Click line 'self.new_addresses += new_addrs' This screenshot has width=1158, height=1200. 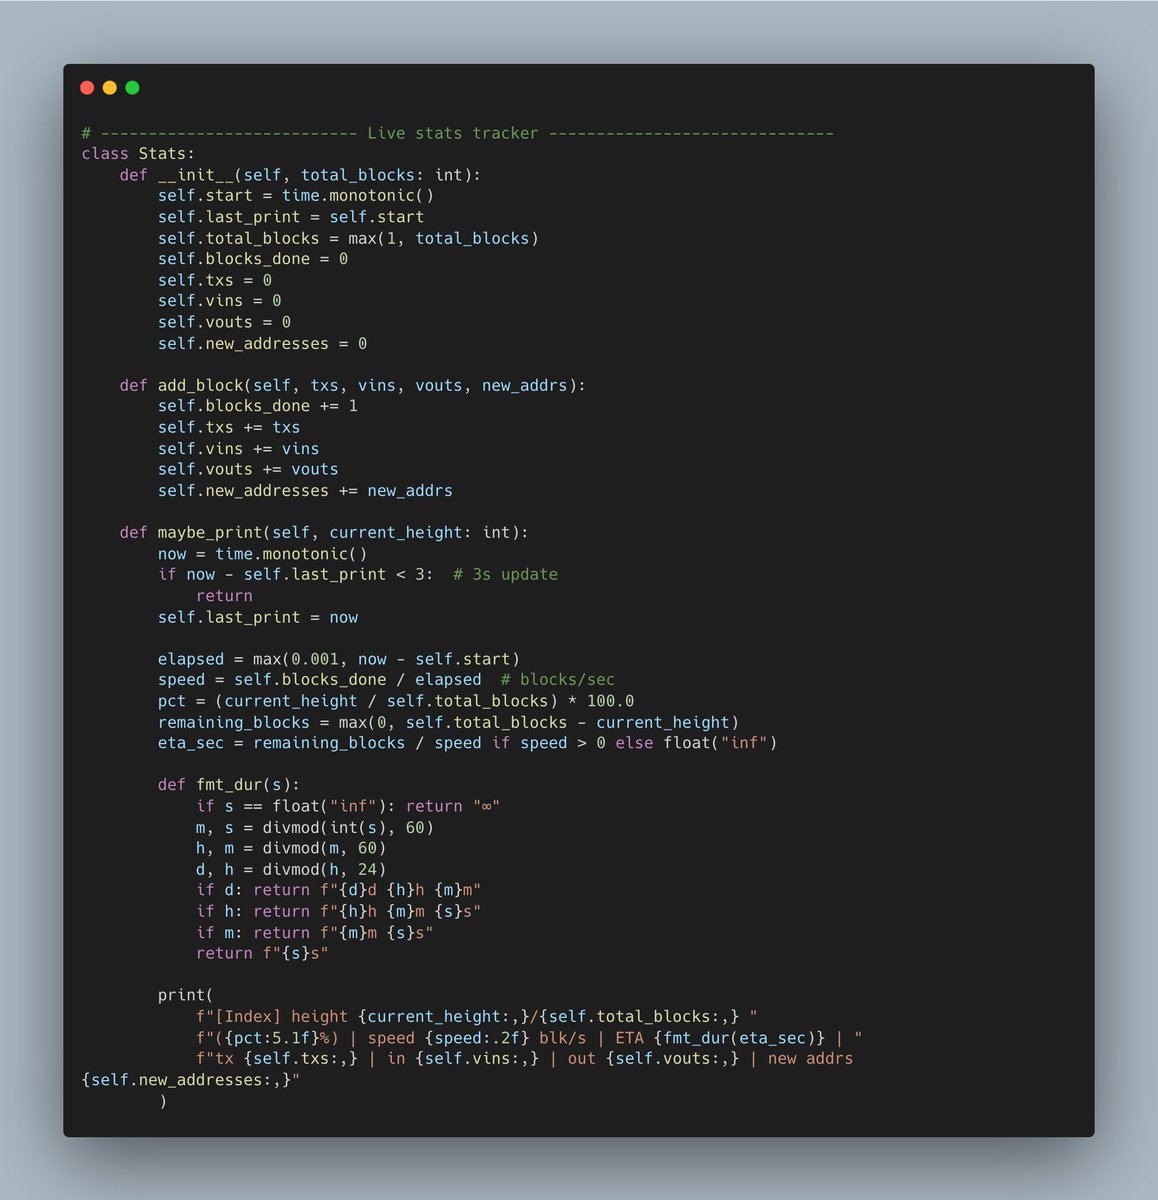click(x=305, y=490)
